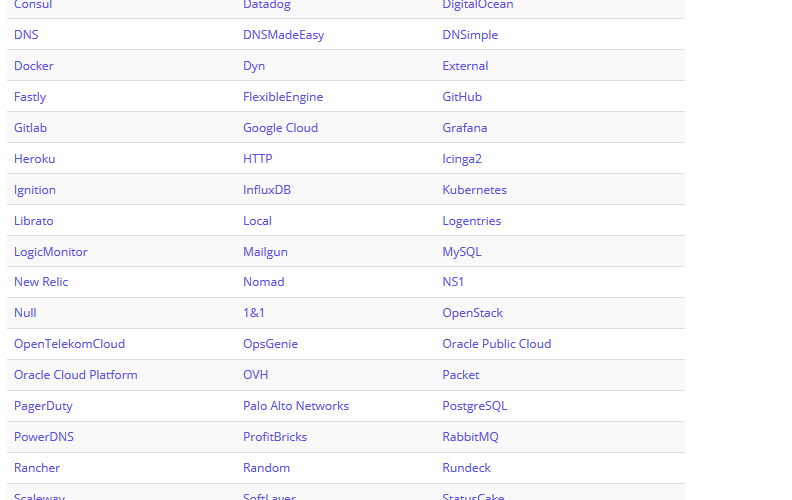Click the MySQL provider link
Viewport: 792px width, 500px height.
(462, 252)
